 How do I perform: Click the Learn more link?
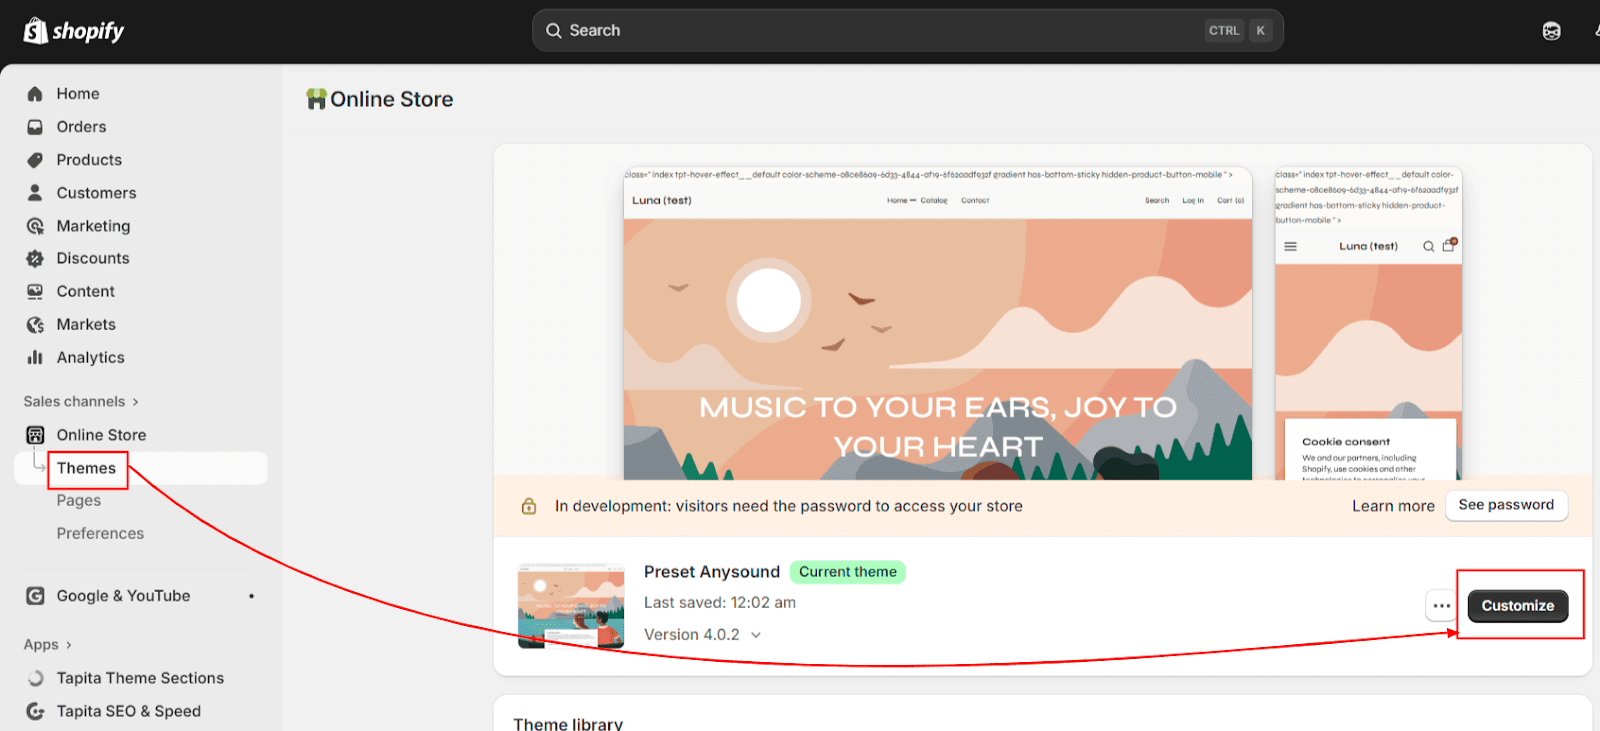tap(1393, 506)
